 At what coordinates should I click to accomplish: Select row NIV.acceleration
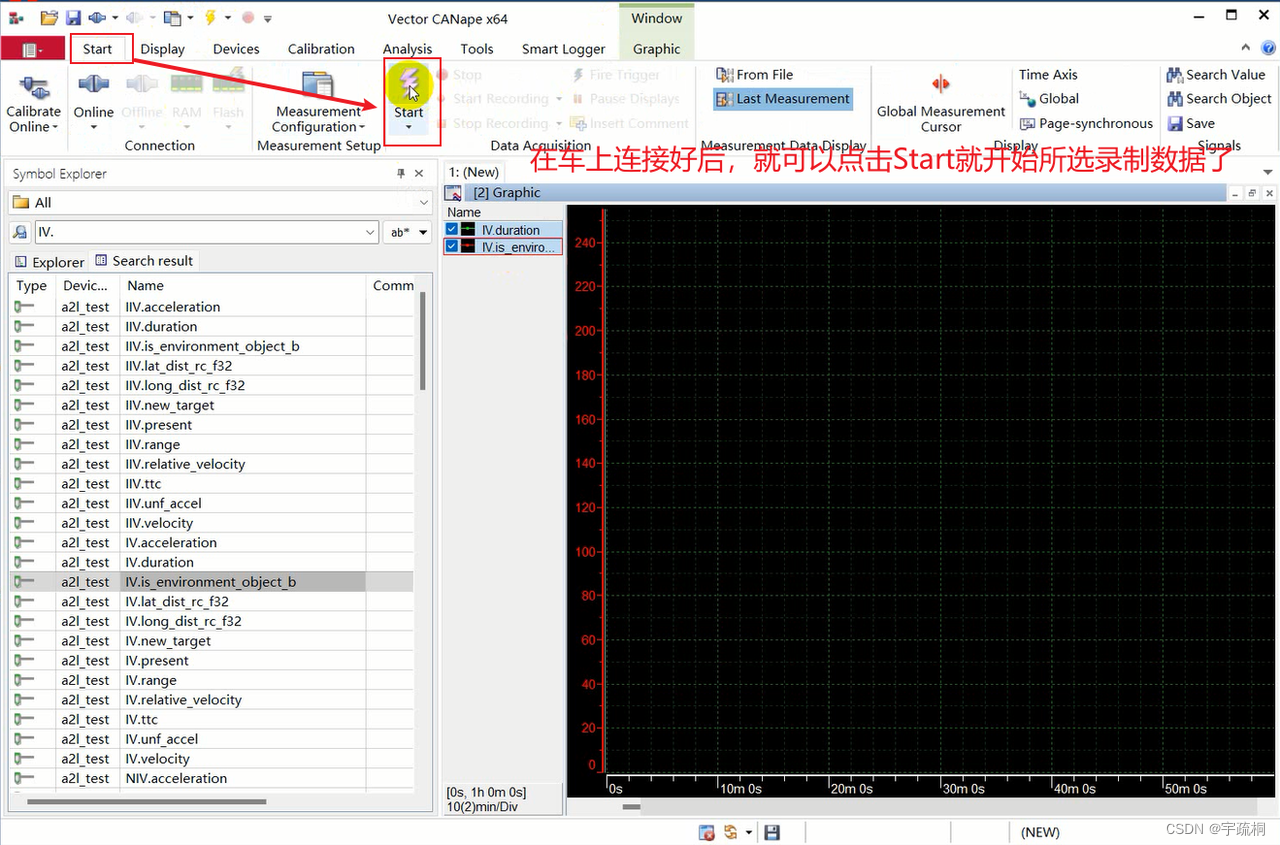212,779
